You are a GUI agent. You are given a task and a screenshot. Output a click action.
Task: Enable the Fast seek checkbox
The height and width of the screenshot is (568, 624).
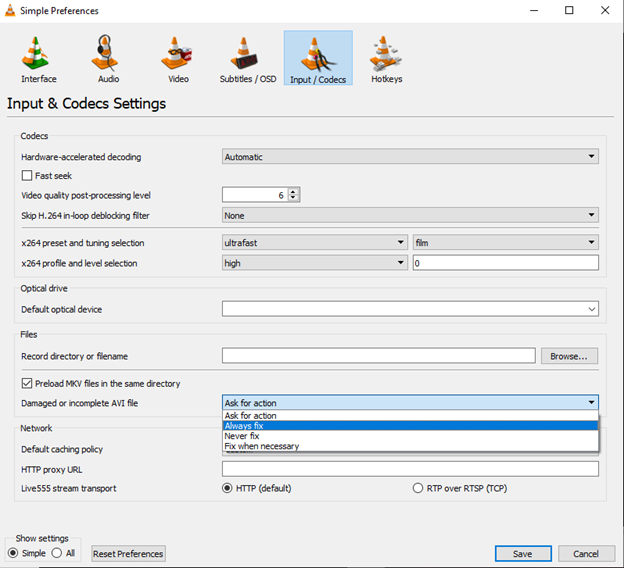pos(27,176)
